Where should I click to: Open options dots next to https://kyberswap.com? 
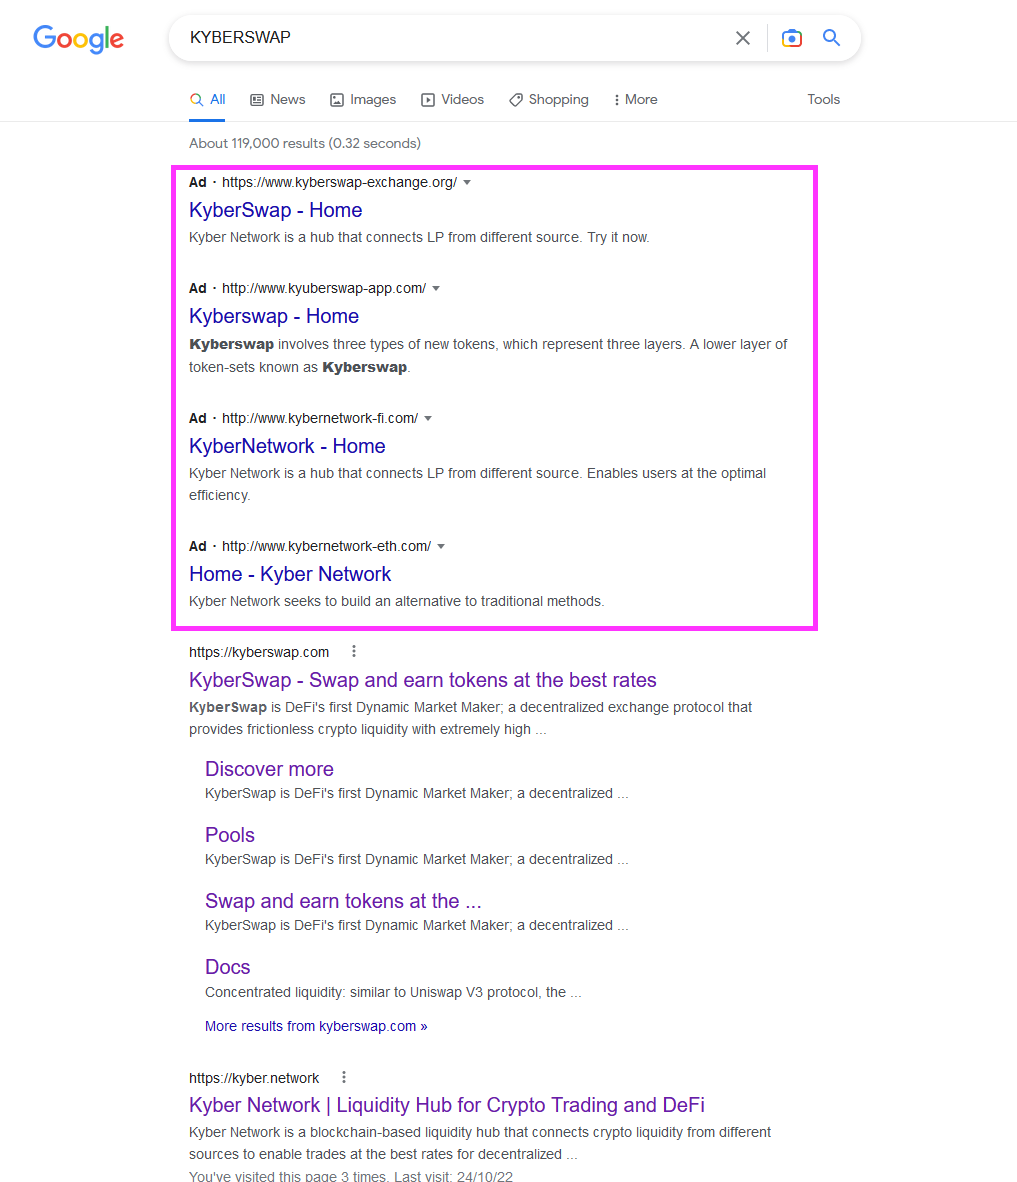coord(354,651)
